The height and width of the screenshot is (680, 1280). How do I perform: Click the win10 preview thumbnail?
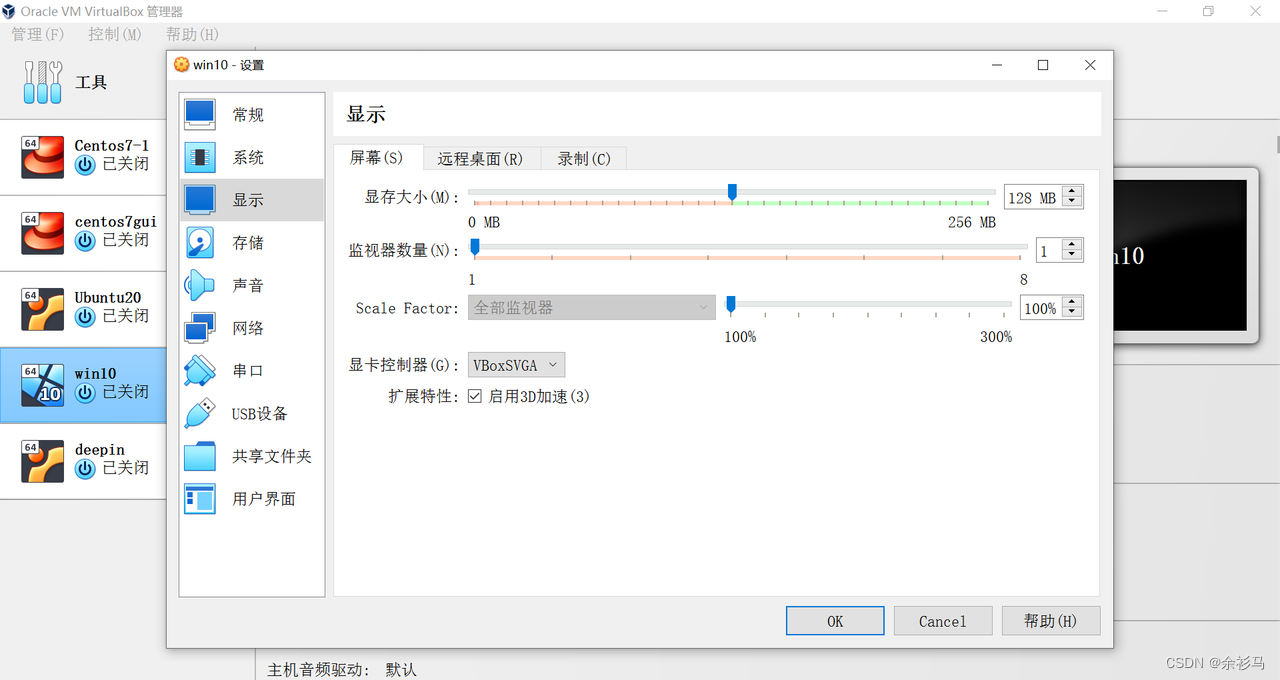1180,255
